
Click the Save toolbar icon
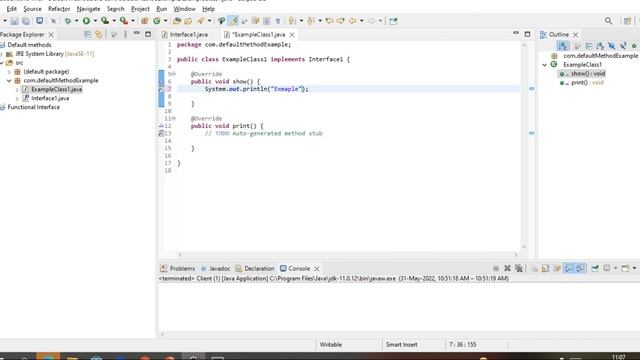[14, 21]
